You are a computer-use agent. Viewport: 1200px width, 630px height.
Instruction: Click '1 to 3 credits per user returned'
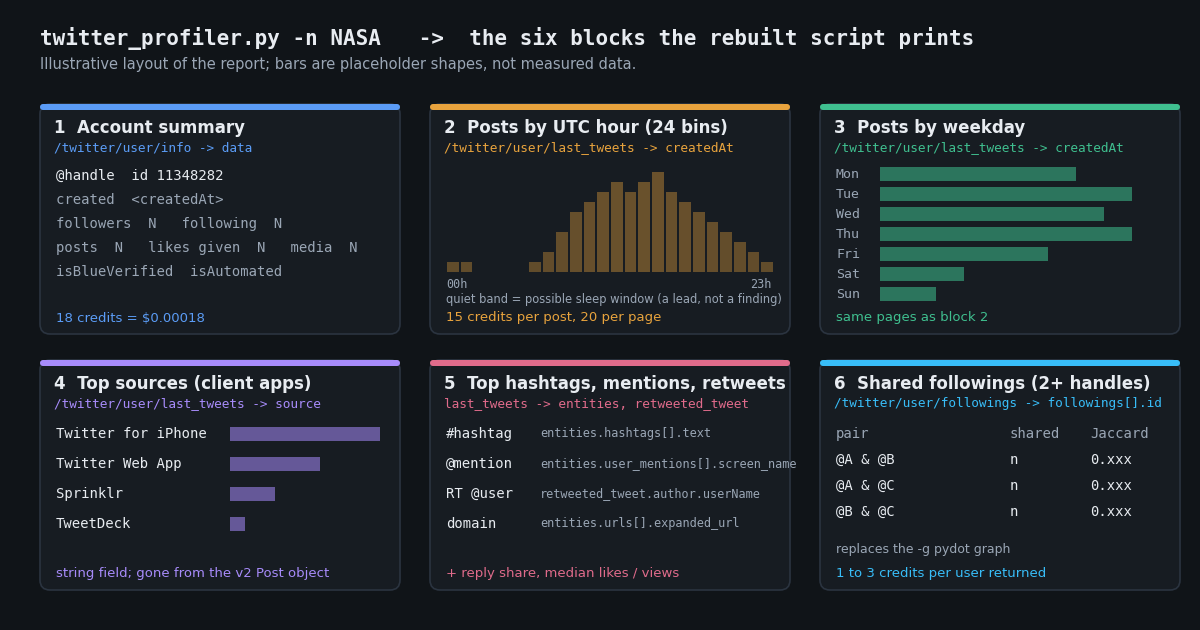click(x=941, y=573)
